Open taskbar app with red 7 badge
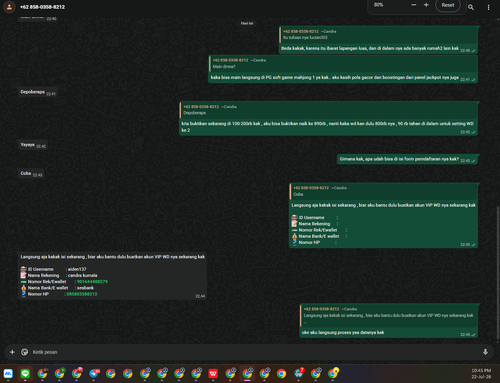Image resolution: width=500 pixels, height=383 pixels. (x=299, y=374)
